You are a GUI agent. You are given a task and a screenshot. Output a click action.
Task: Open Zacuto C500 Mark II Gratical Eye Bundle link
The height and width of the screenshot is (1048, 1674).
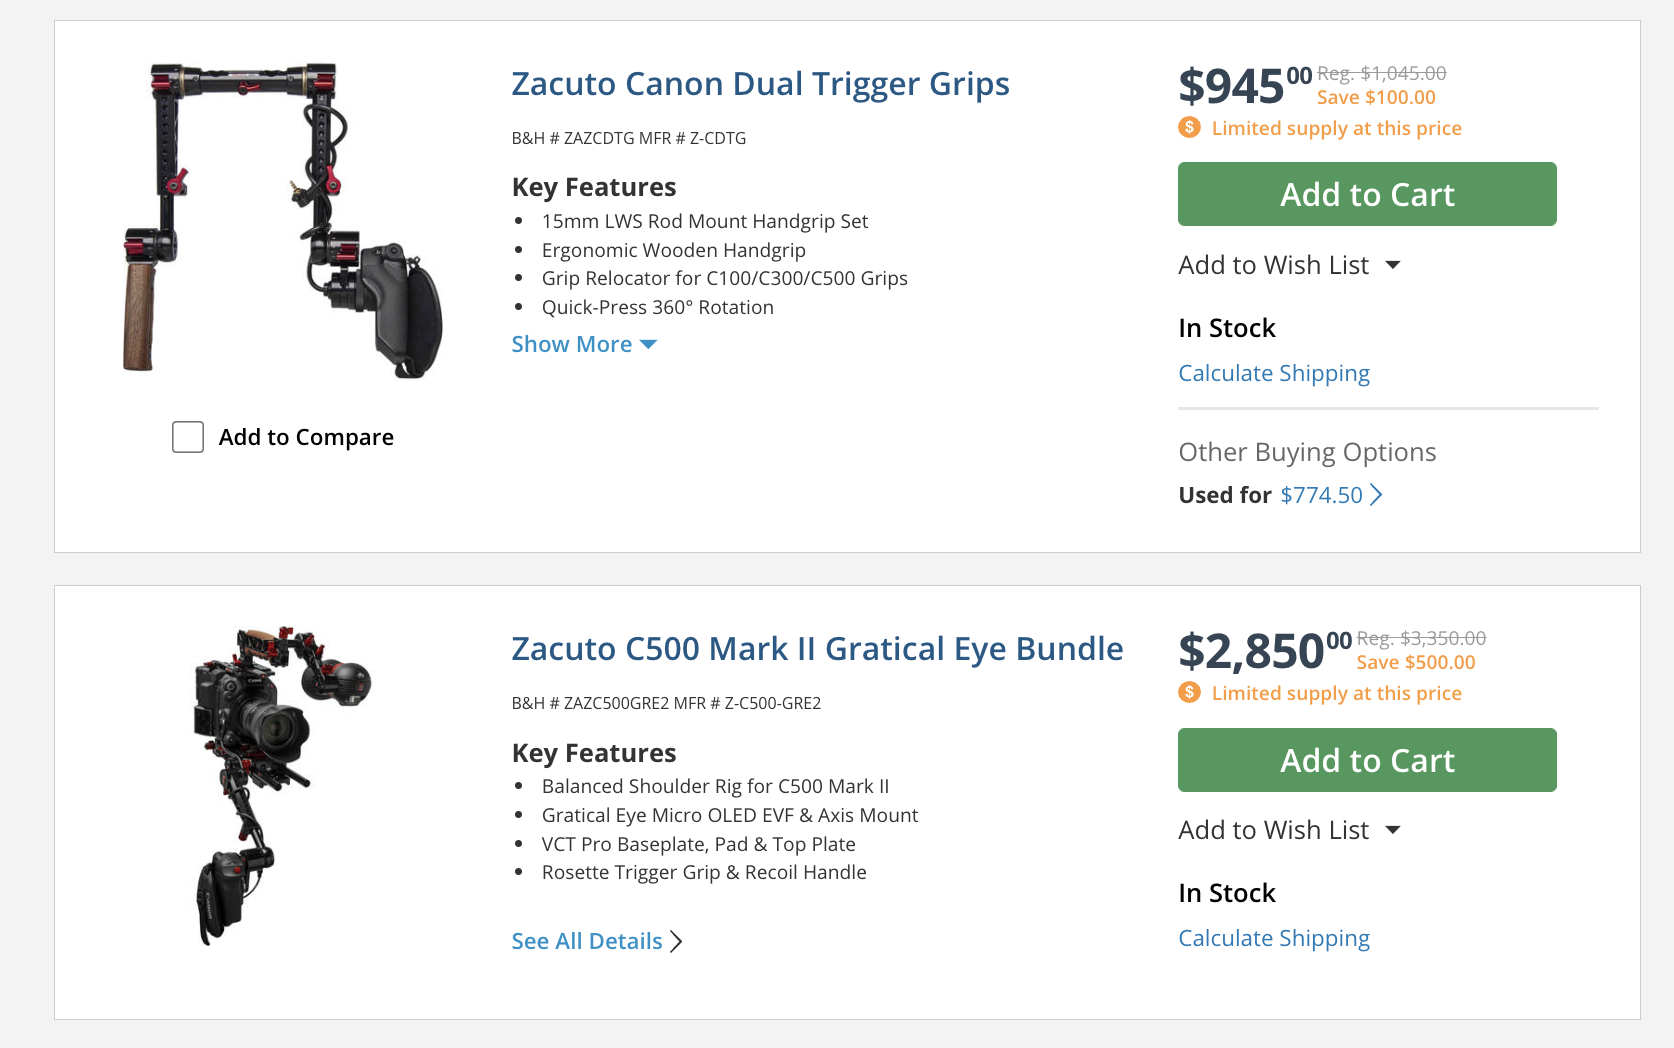[x=817, y=649]
